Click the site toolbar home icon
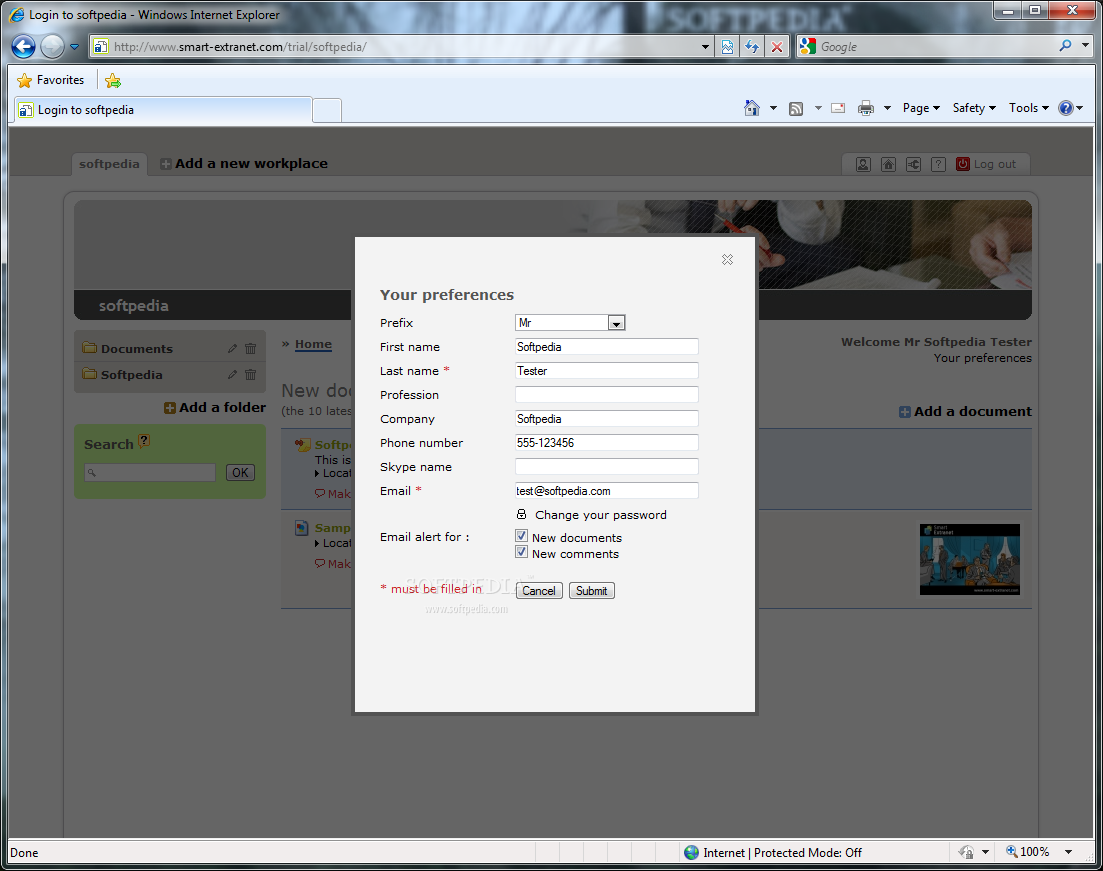1103x871 pixels. (888, 165)
